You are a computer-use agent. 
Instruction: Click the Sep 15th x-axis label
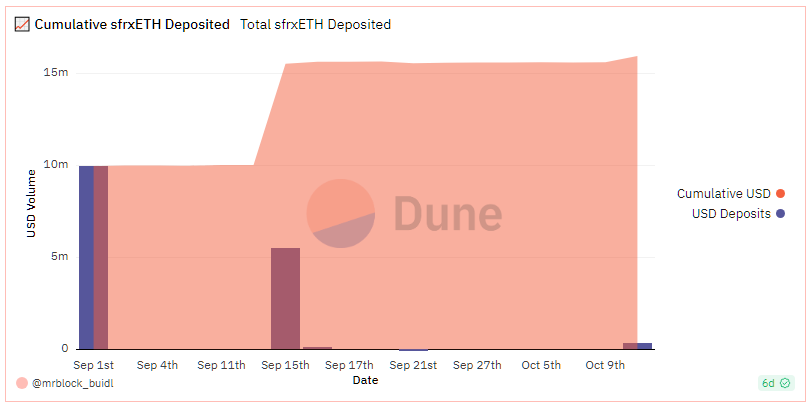point(285,365)
